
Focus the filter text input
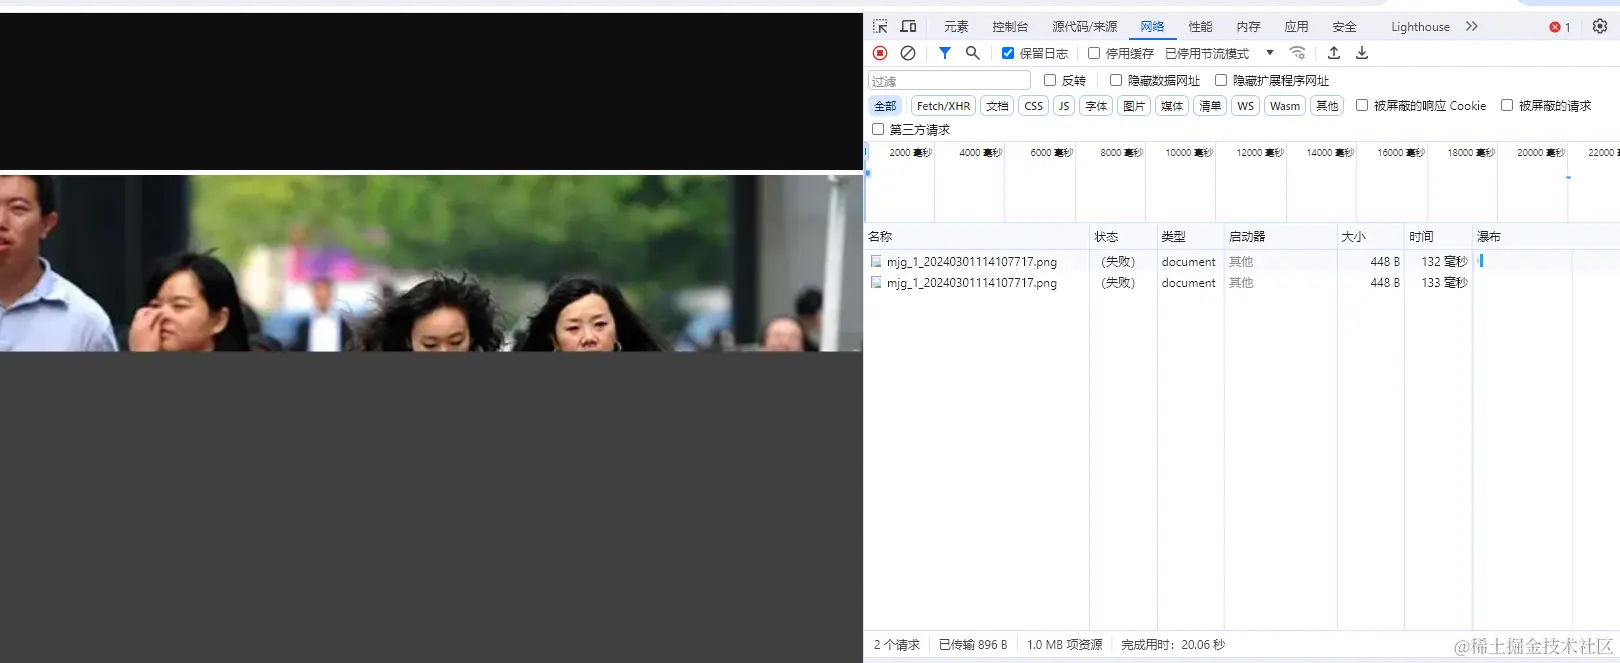[x=949, y=80]
